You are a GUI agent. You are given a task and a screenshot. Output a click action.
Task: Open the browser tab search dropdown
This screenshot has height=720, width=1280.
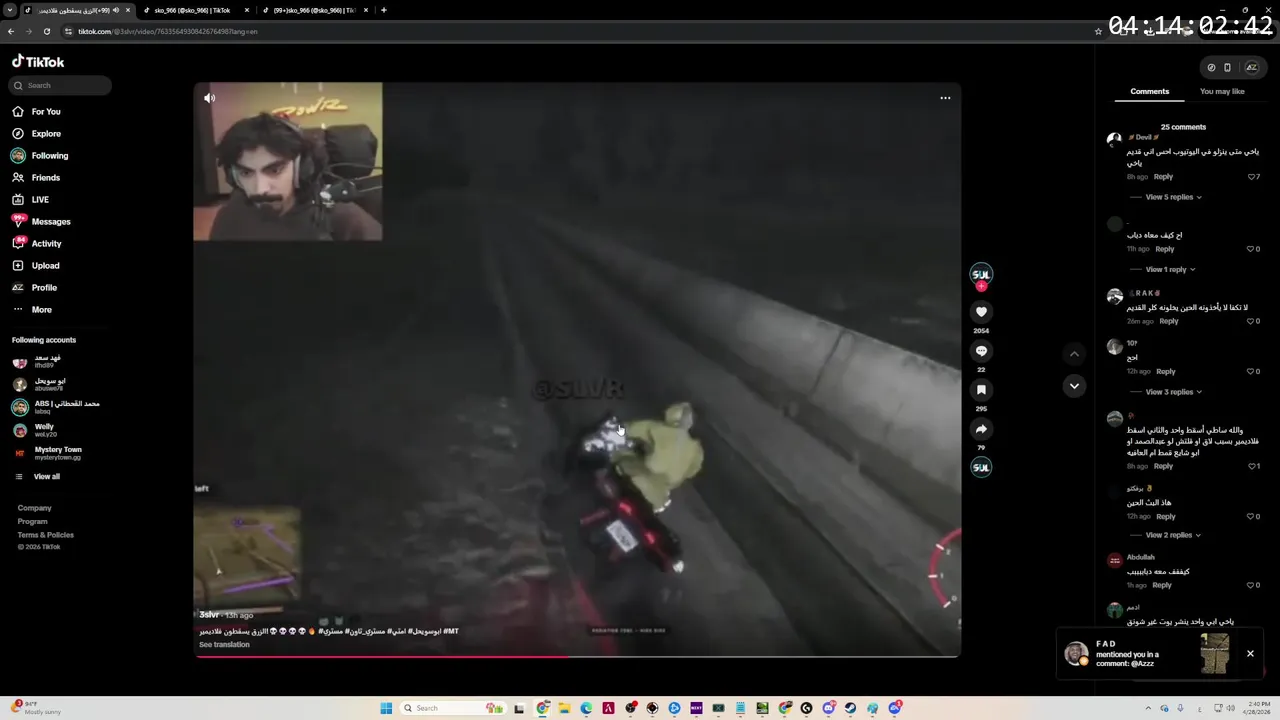9,10
